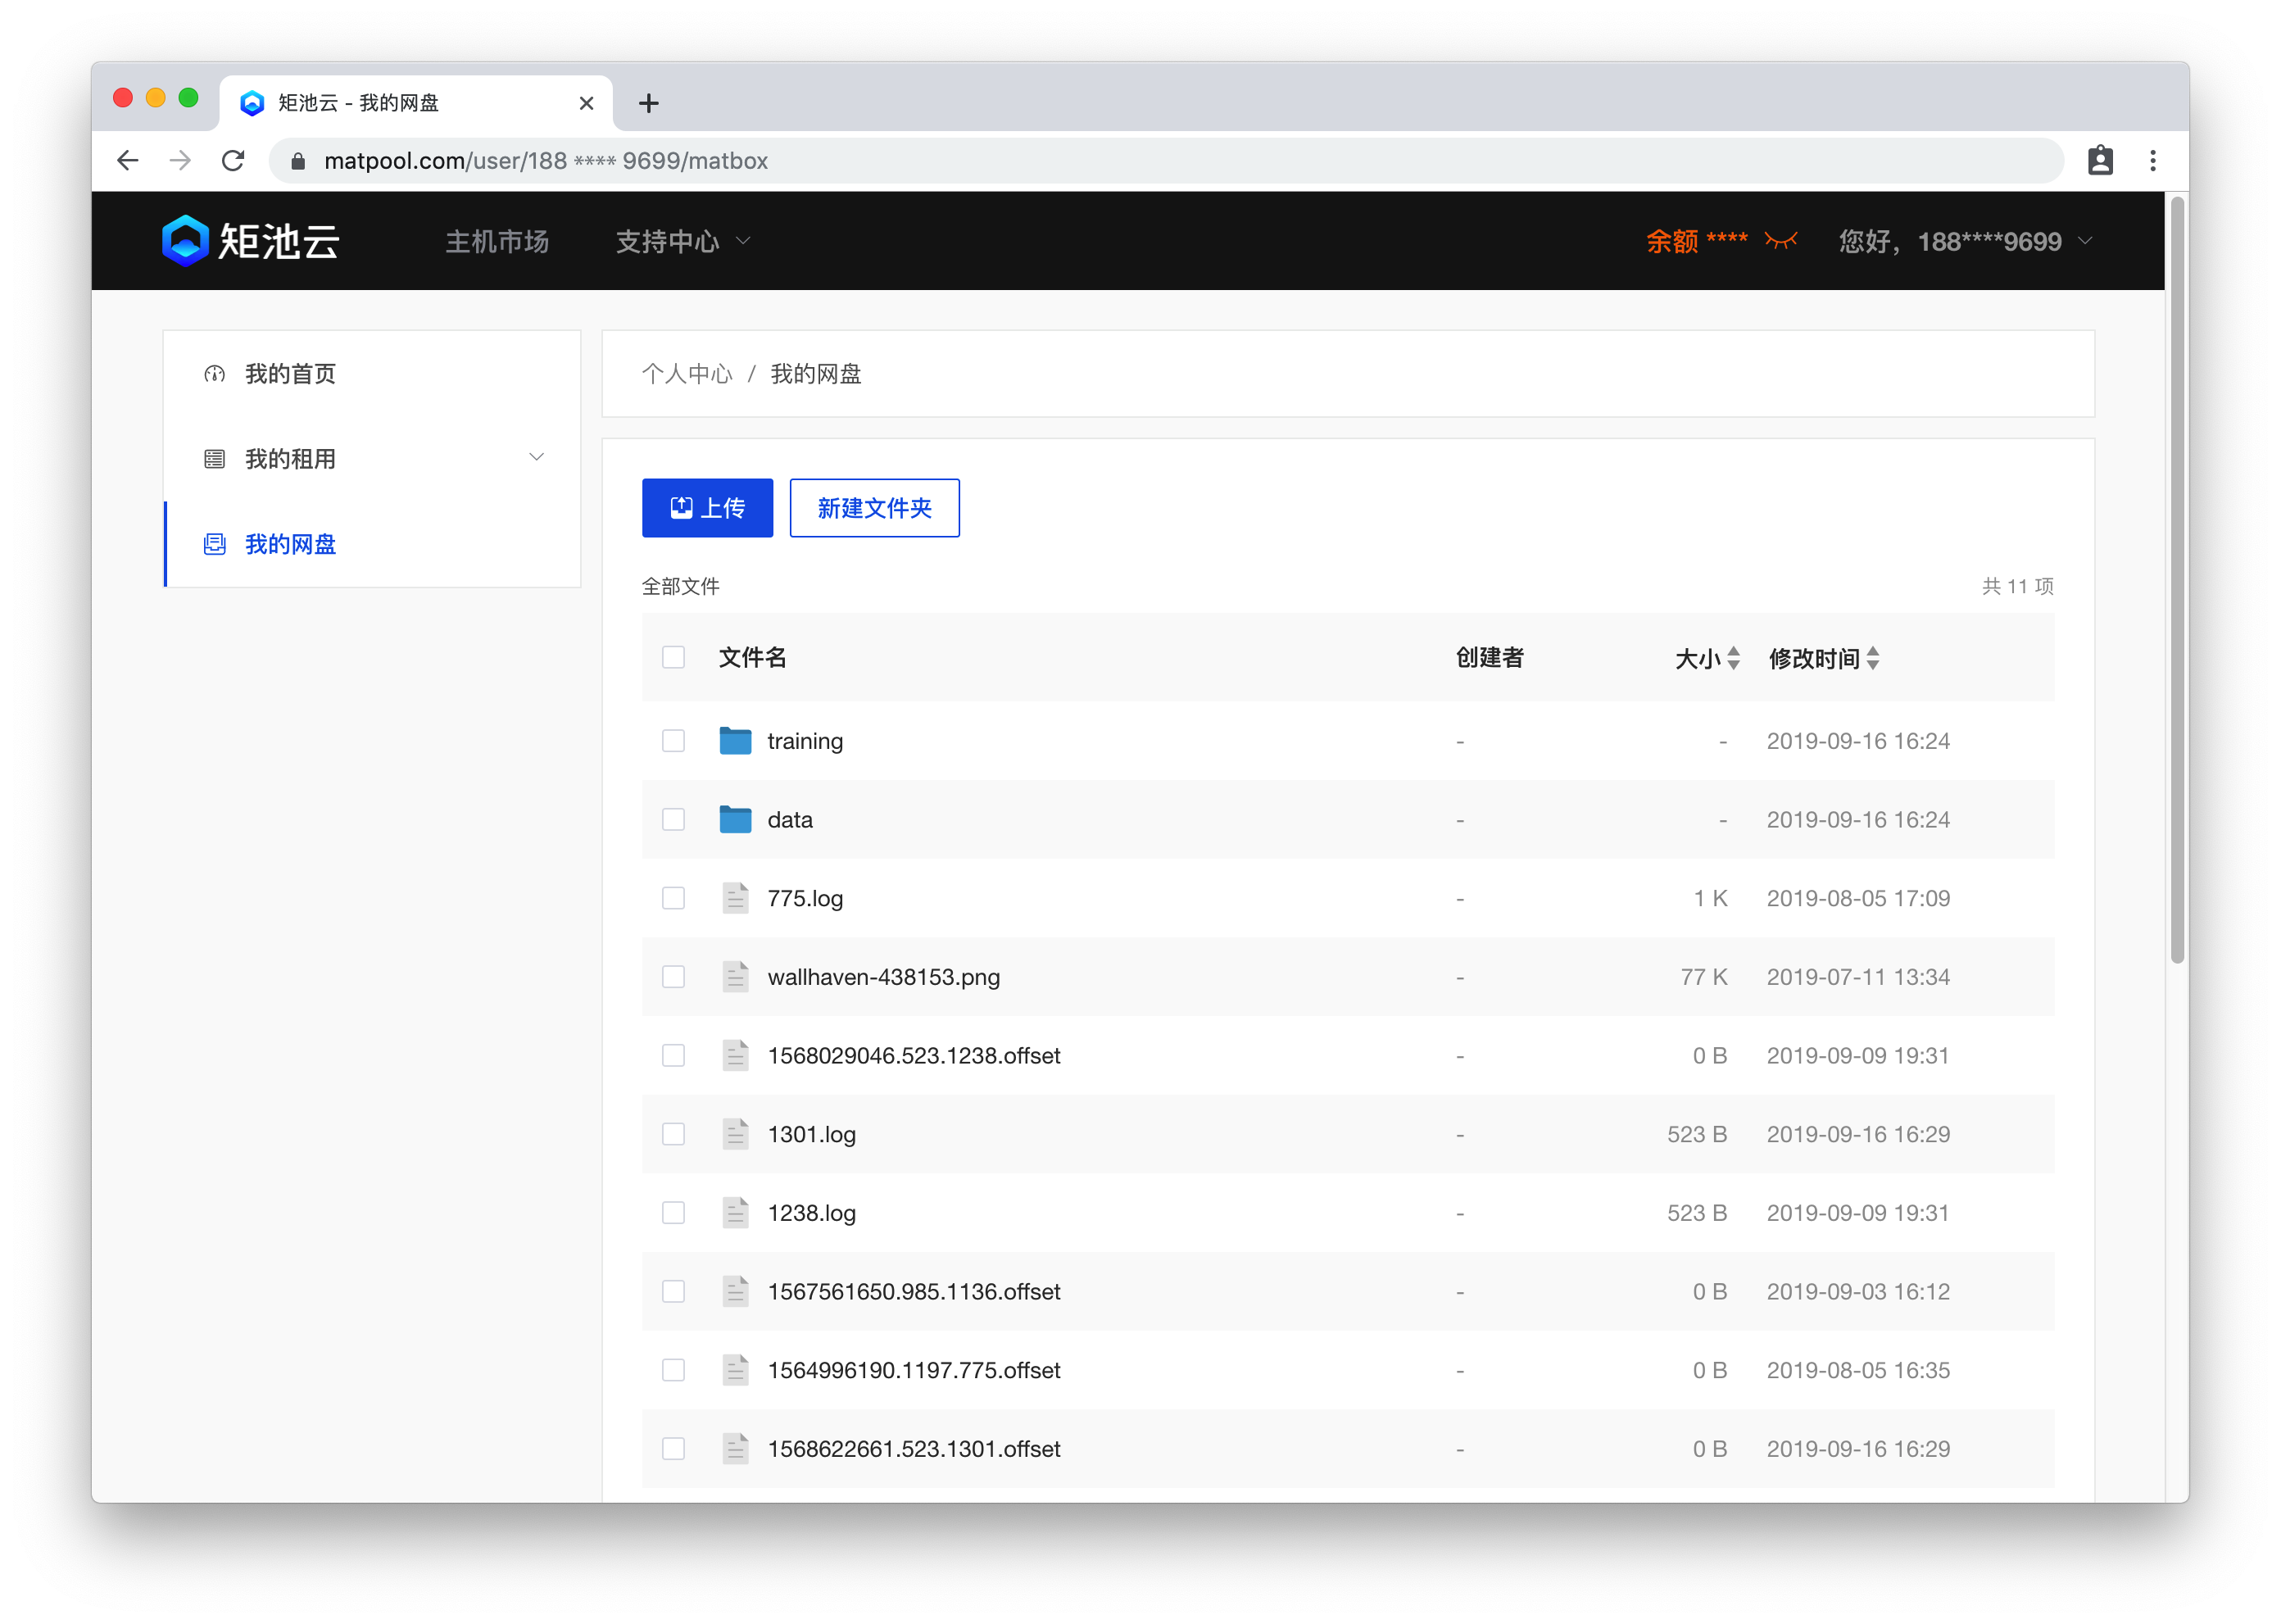Open the browser three-dot menu
Viewport: 2281px width, 1624px height.
click(x=2153, y=161)
